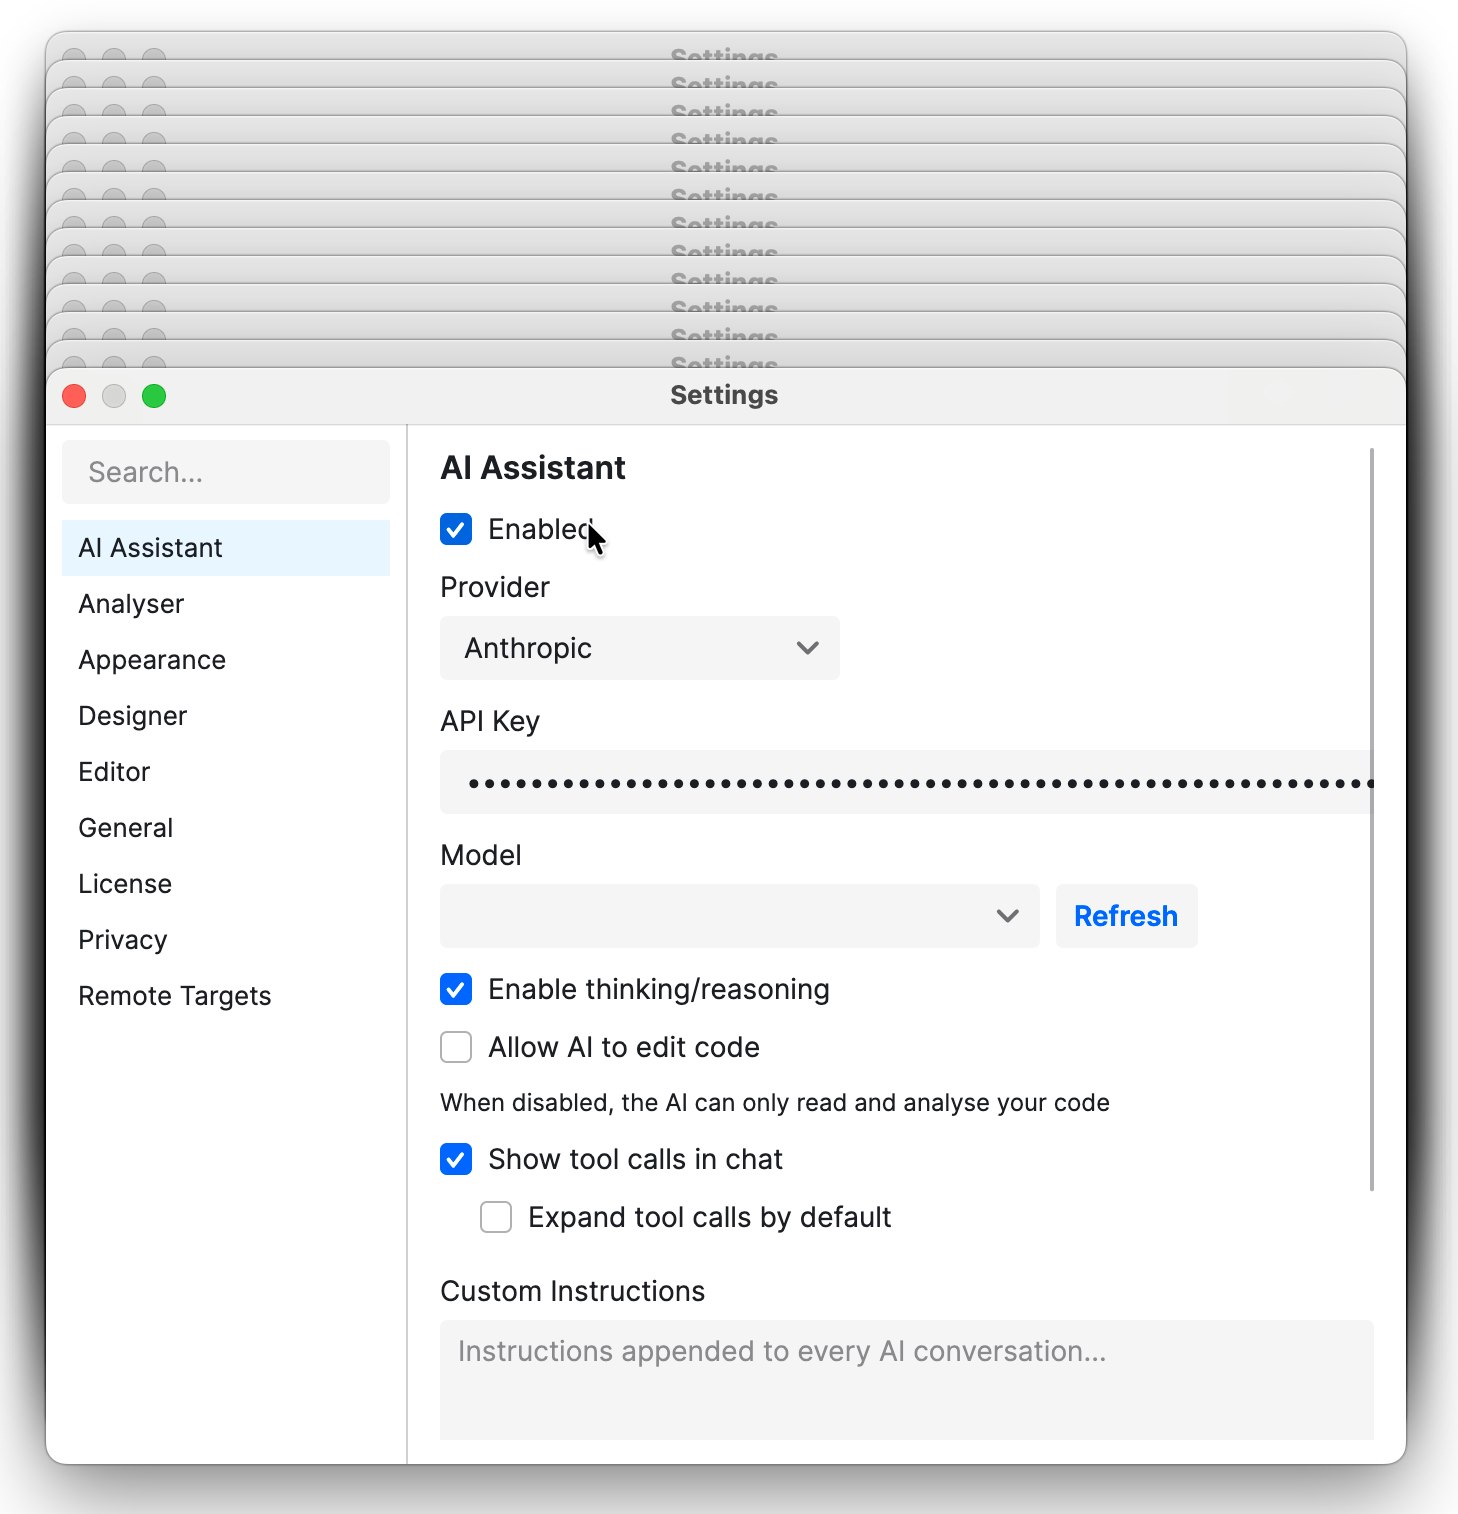
Task: Open the Editor settings category
Action: pyautogui.click(x=226, y=772)
